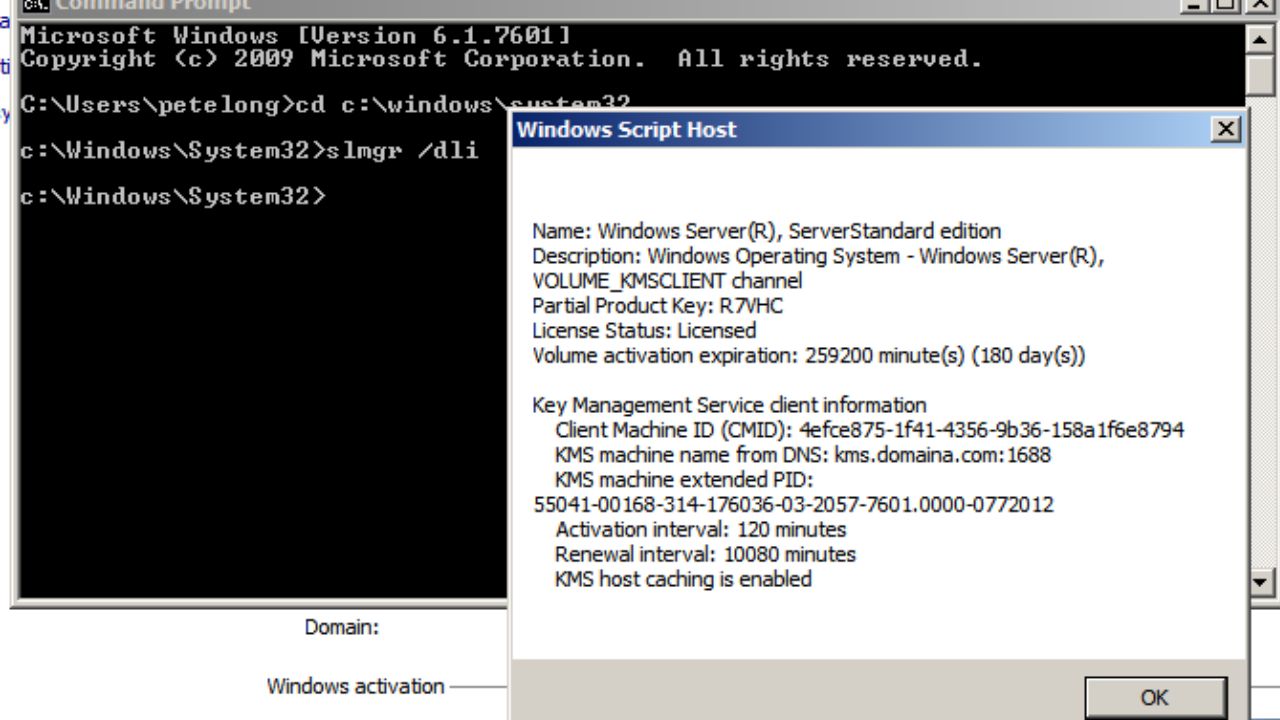Screen dimensions: 1280x720
Task: Click 'Renewal interval: 10080 minutes' text
Action: [x=706, y=554]
